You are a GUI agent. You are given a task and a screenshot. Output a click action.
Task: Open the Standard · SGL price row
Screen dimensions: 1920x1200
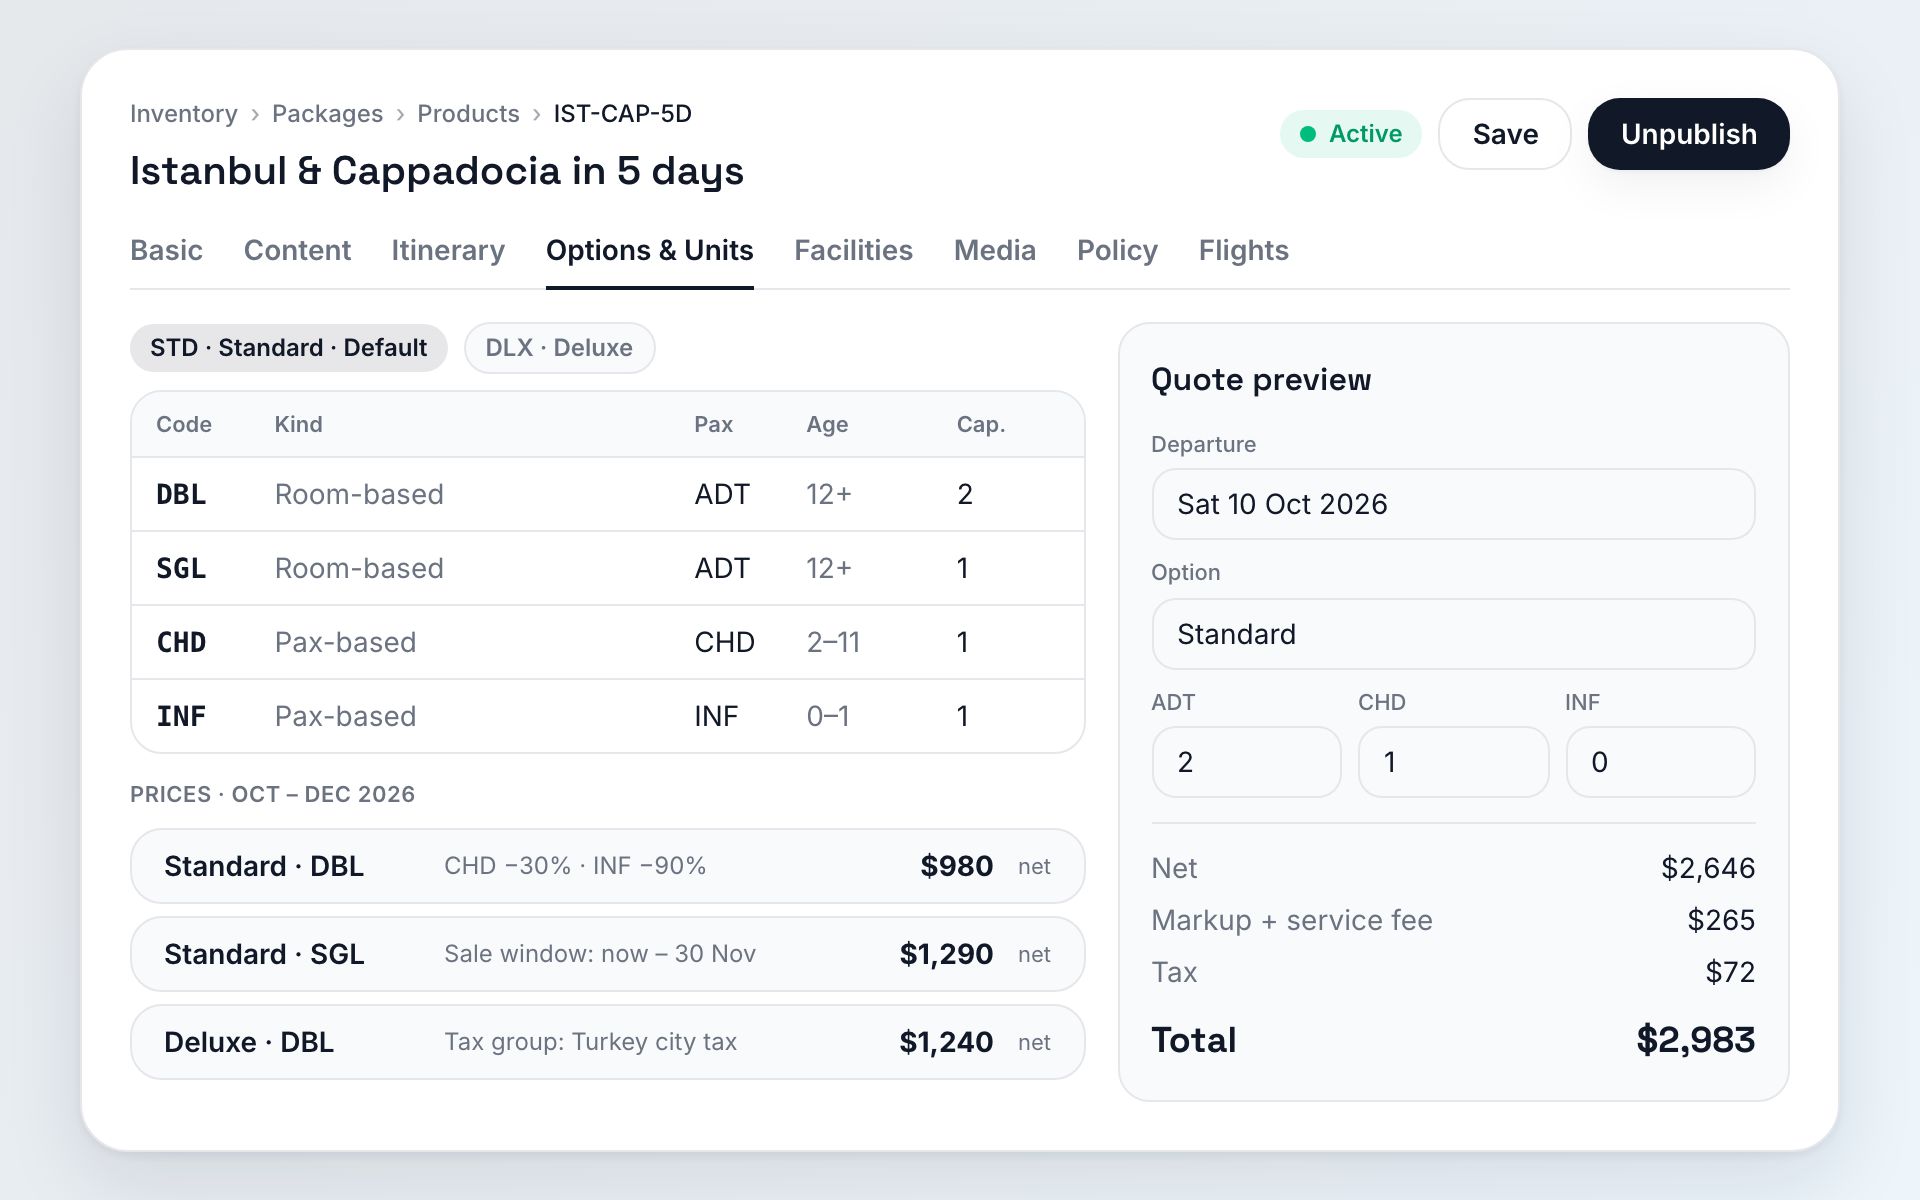click(x=608, y=954)
